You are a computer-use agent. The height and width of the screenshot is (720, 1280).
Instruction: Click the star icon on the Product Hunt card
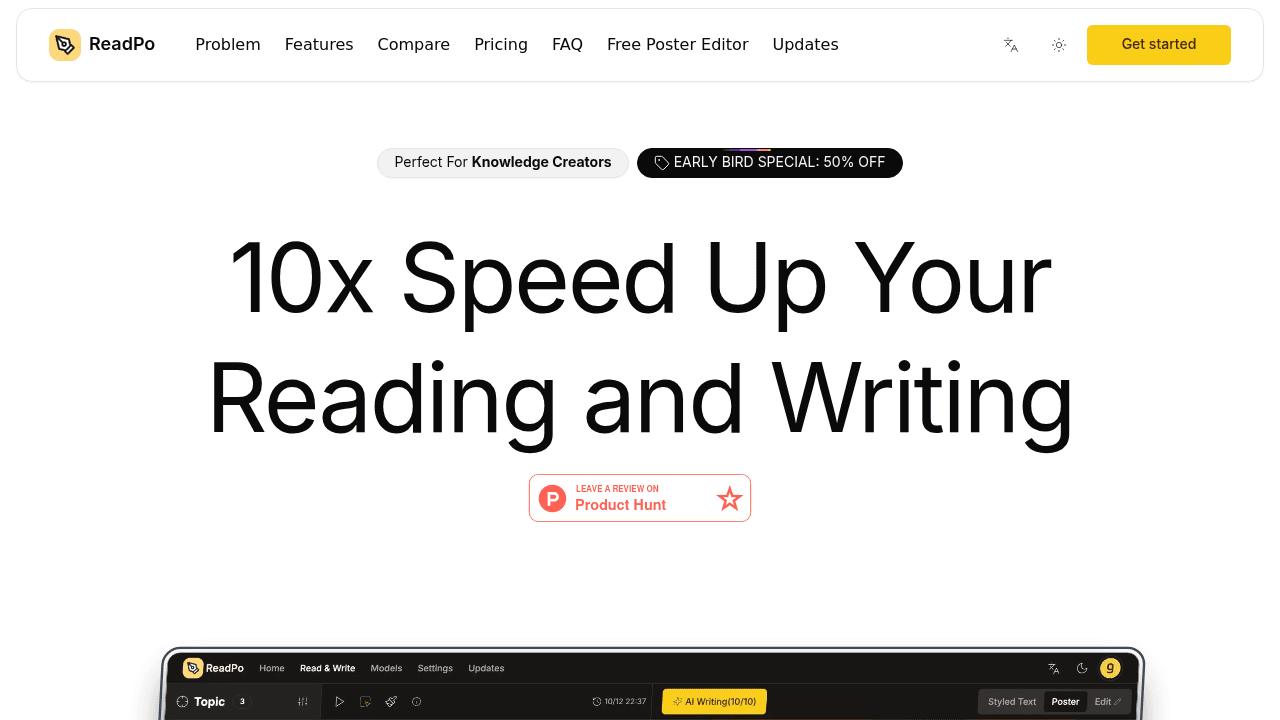(x=729, y=498)
